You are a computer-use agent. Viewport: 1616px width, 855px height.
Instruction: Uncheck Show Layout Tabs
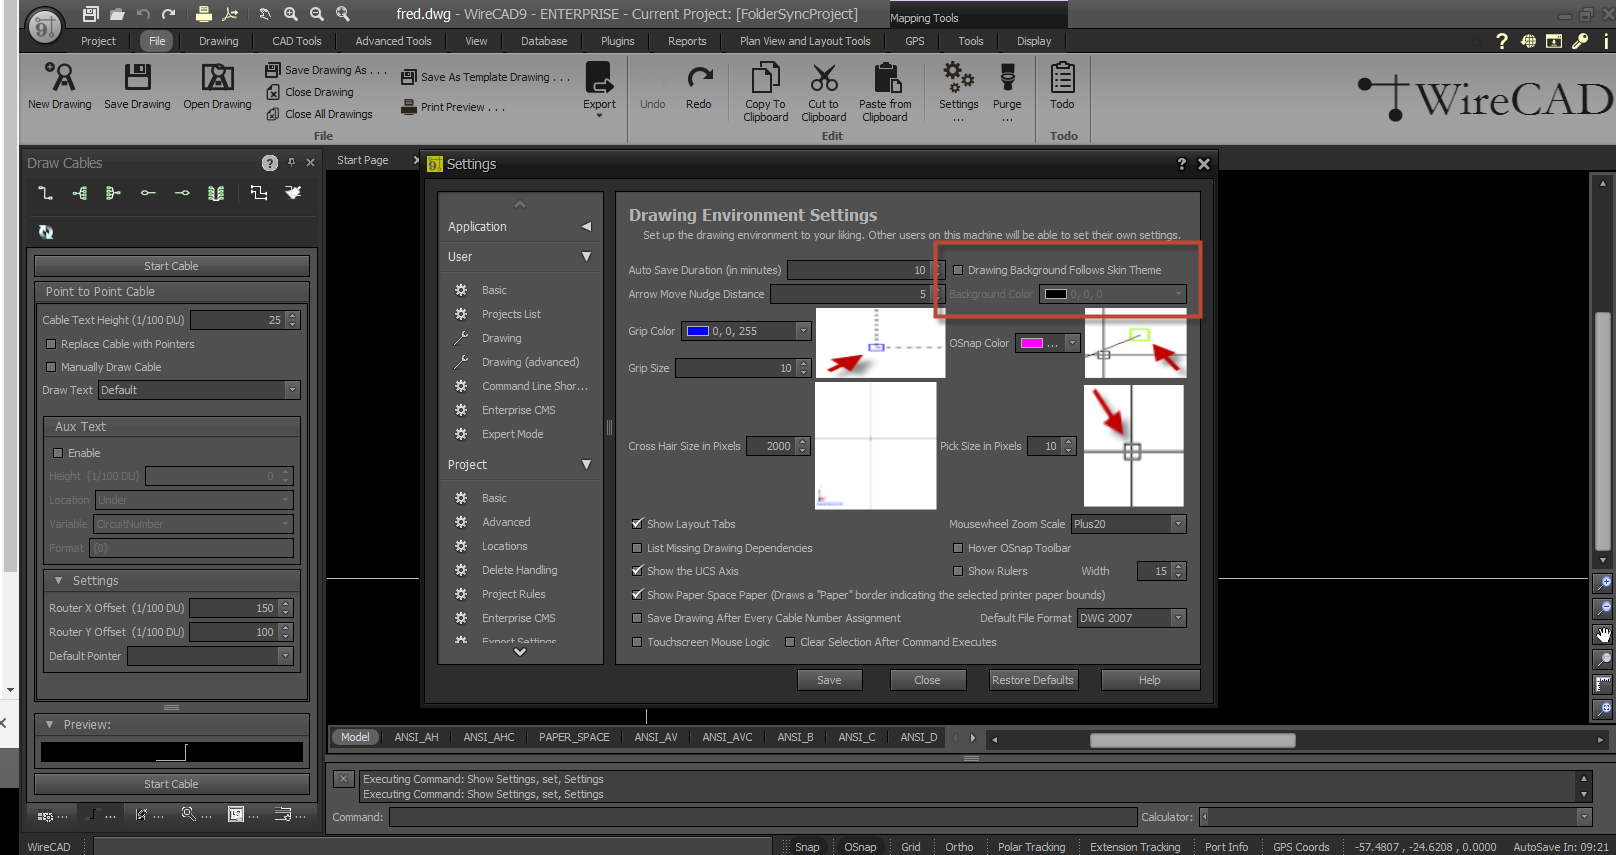point(637,524)
